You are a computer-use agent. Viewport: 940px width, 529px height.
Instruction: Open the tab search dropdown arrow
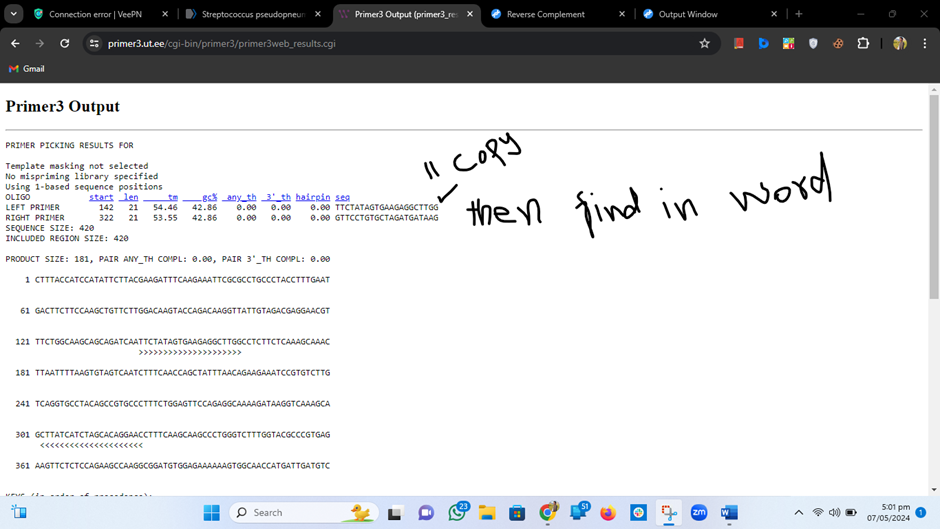pos(13,14)
